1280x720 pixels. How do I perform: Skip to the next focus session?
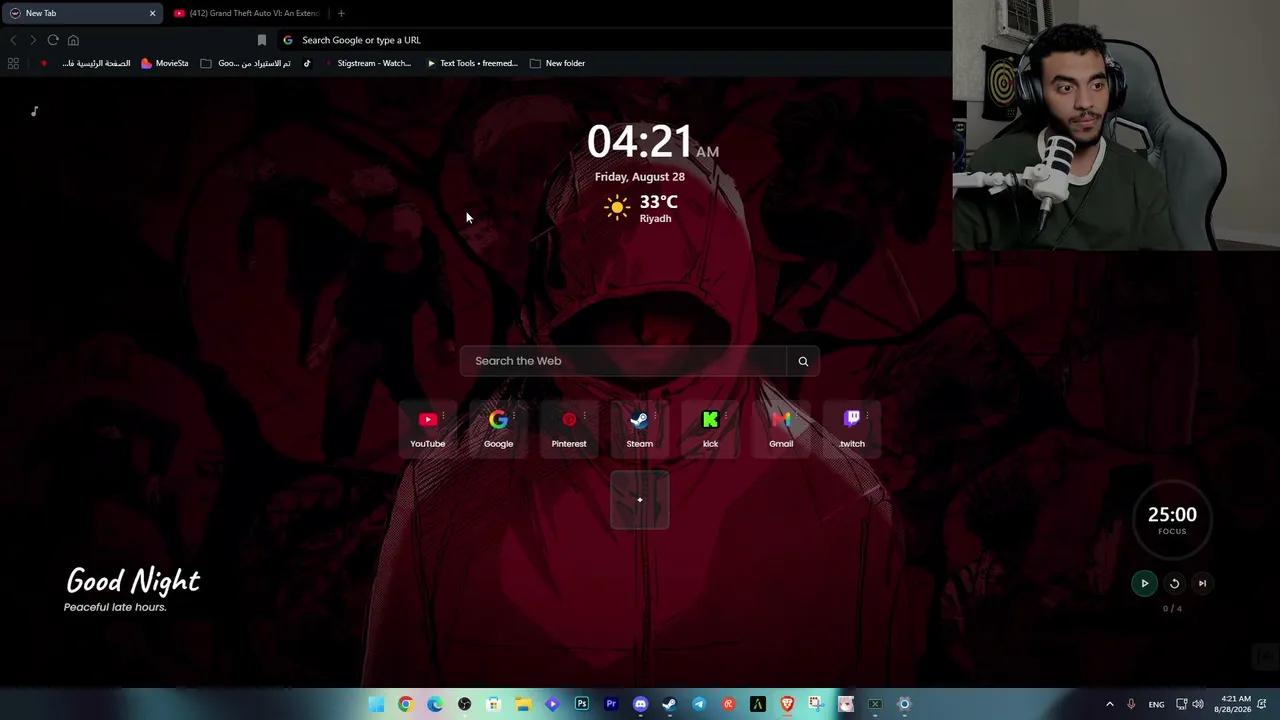[1202, 583]
